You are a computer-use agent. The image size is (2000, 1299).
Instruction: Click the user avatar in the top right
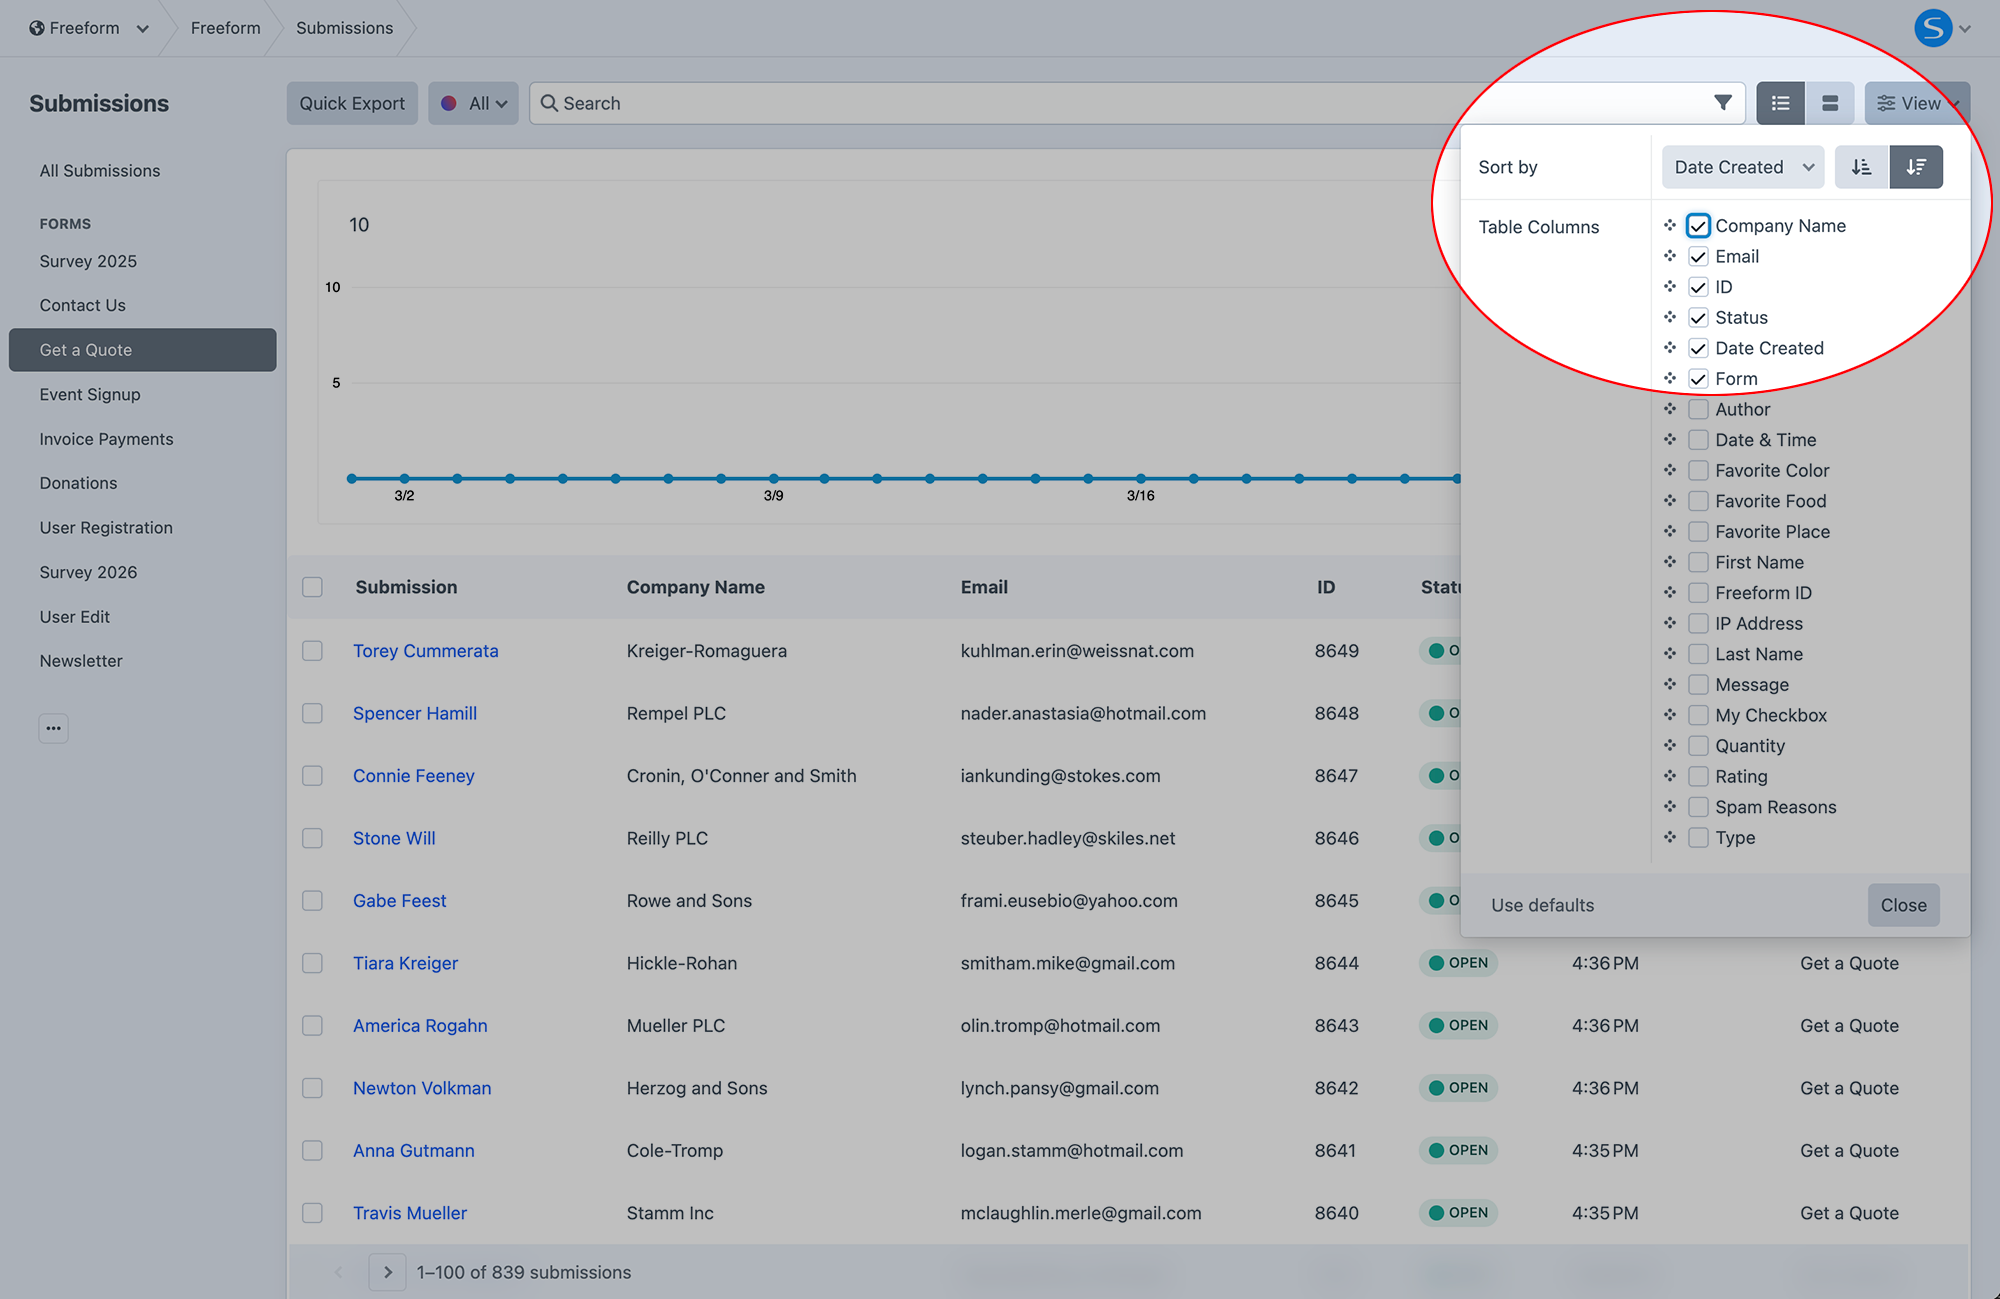tap(1933, 27)
